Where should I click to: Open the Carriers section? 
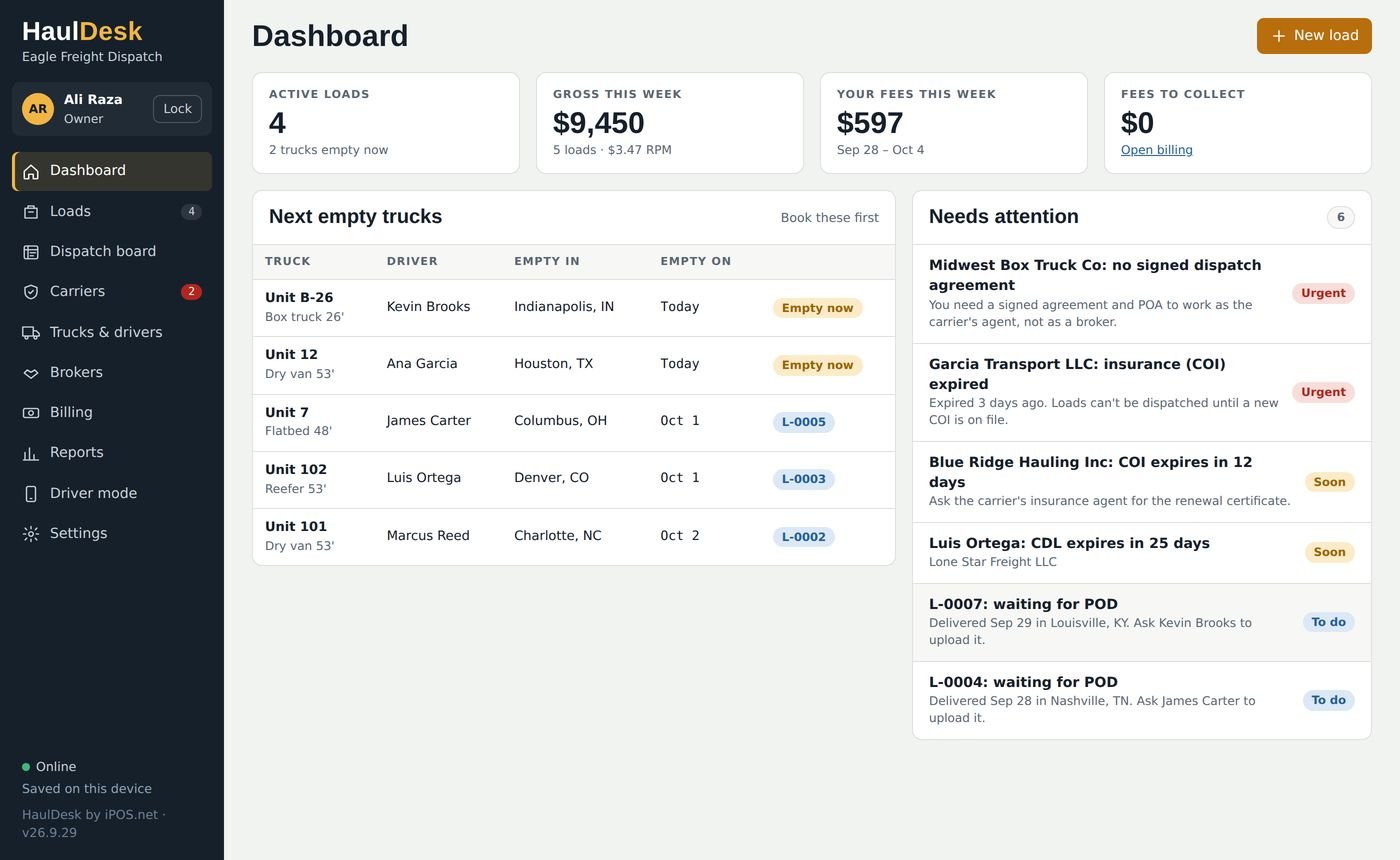pos(112,291)
